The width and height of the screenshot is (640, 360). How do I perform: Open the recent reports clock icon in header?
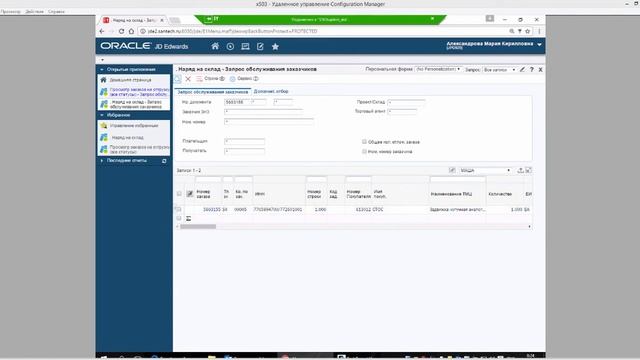230,47
